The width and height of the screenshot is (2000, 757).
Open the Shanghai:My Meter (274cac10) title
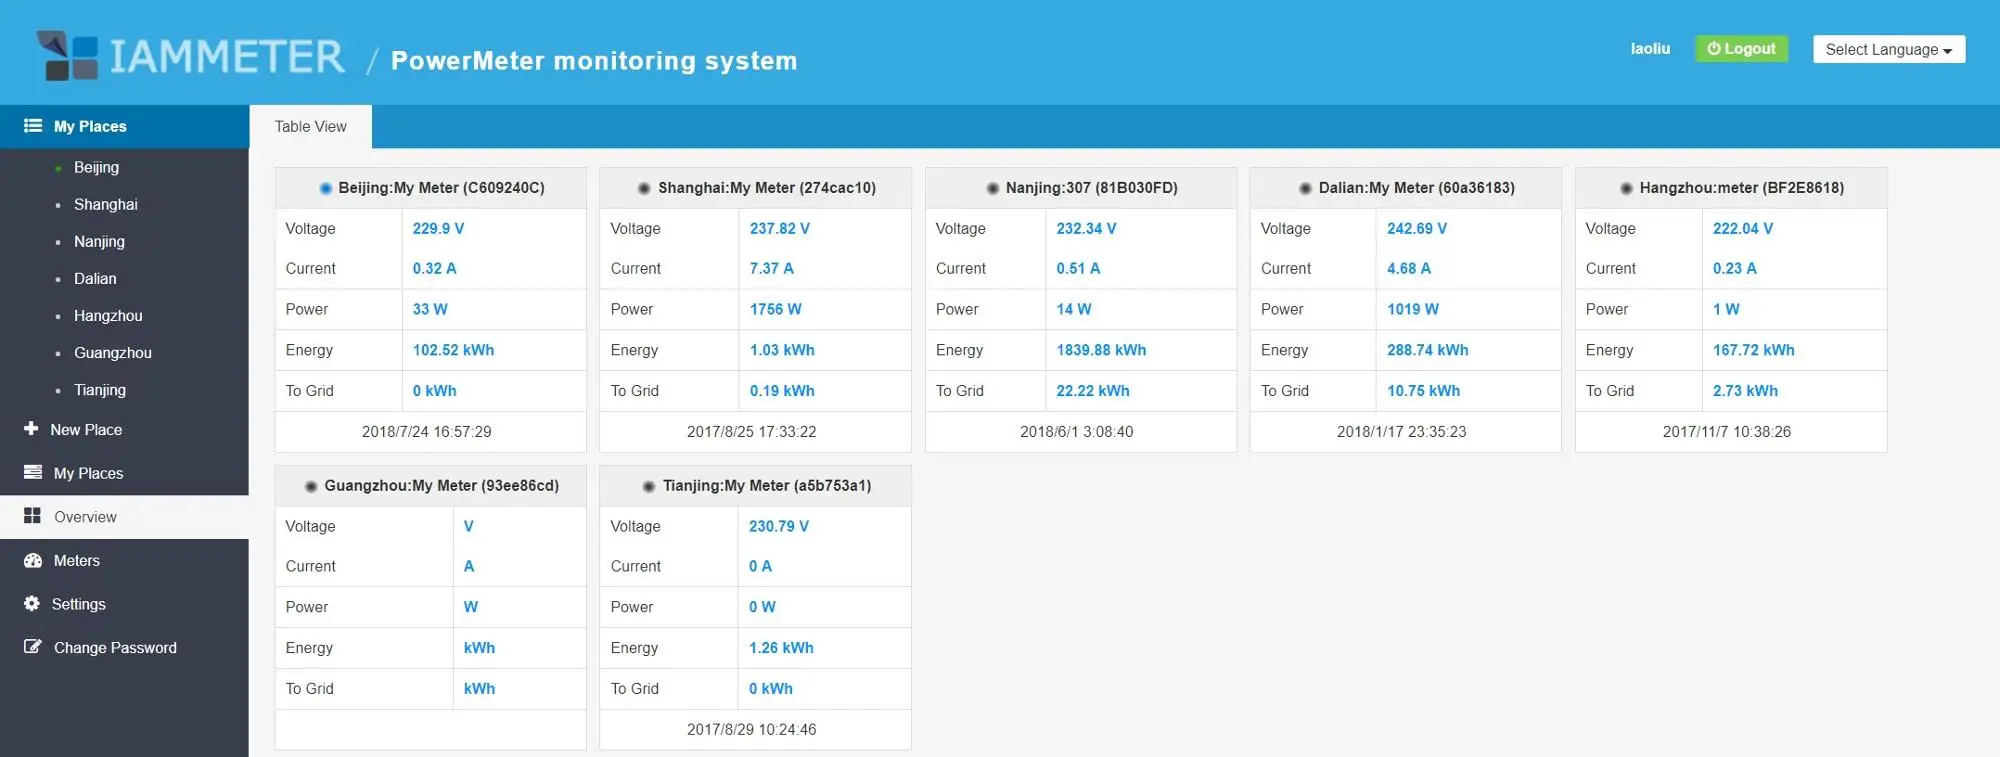click(767, 188)
